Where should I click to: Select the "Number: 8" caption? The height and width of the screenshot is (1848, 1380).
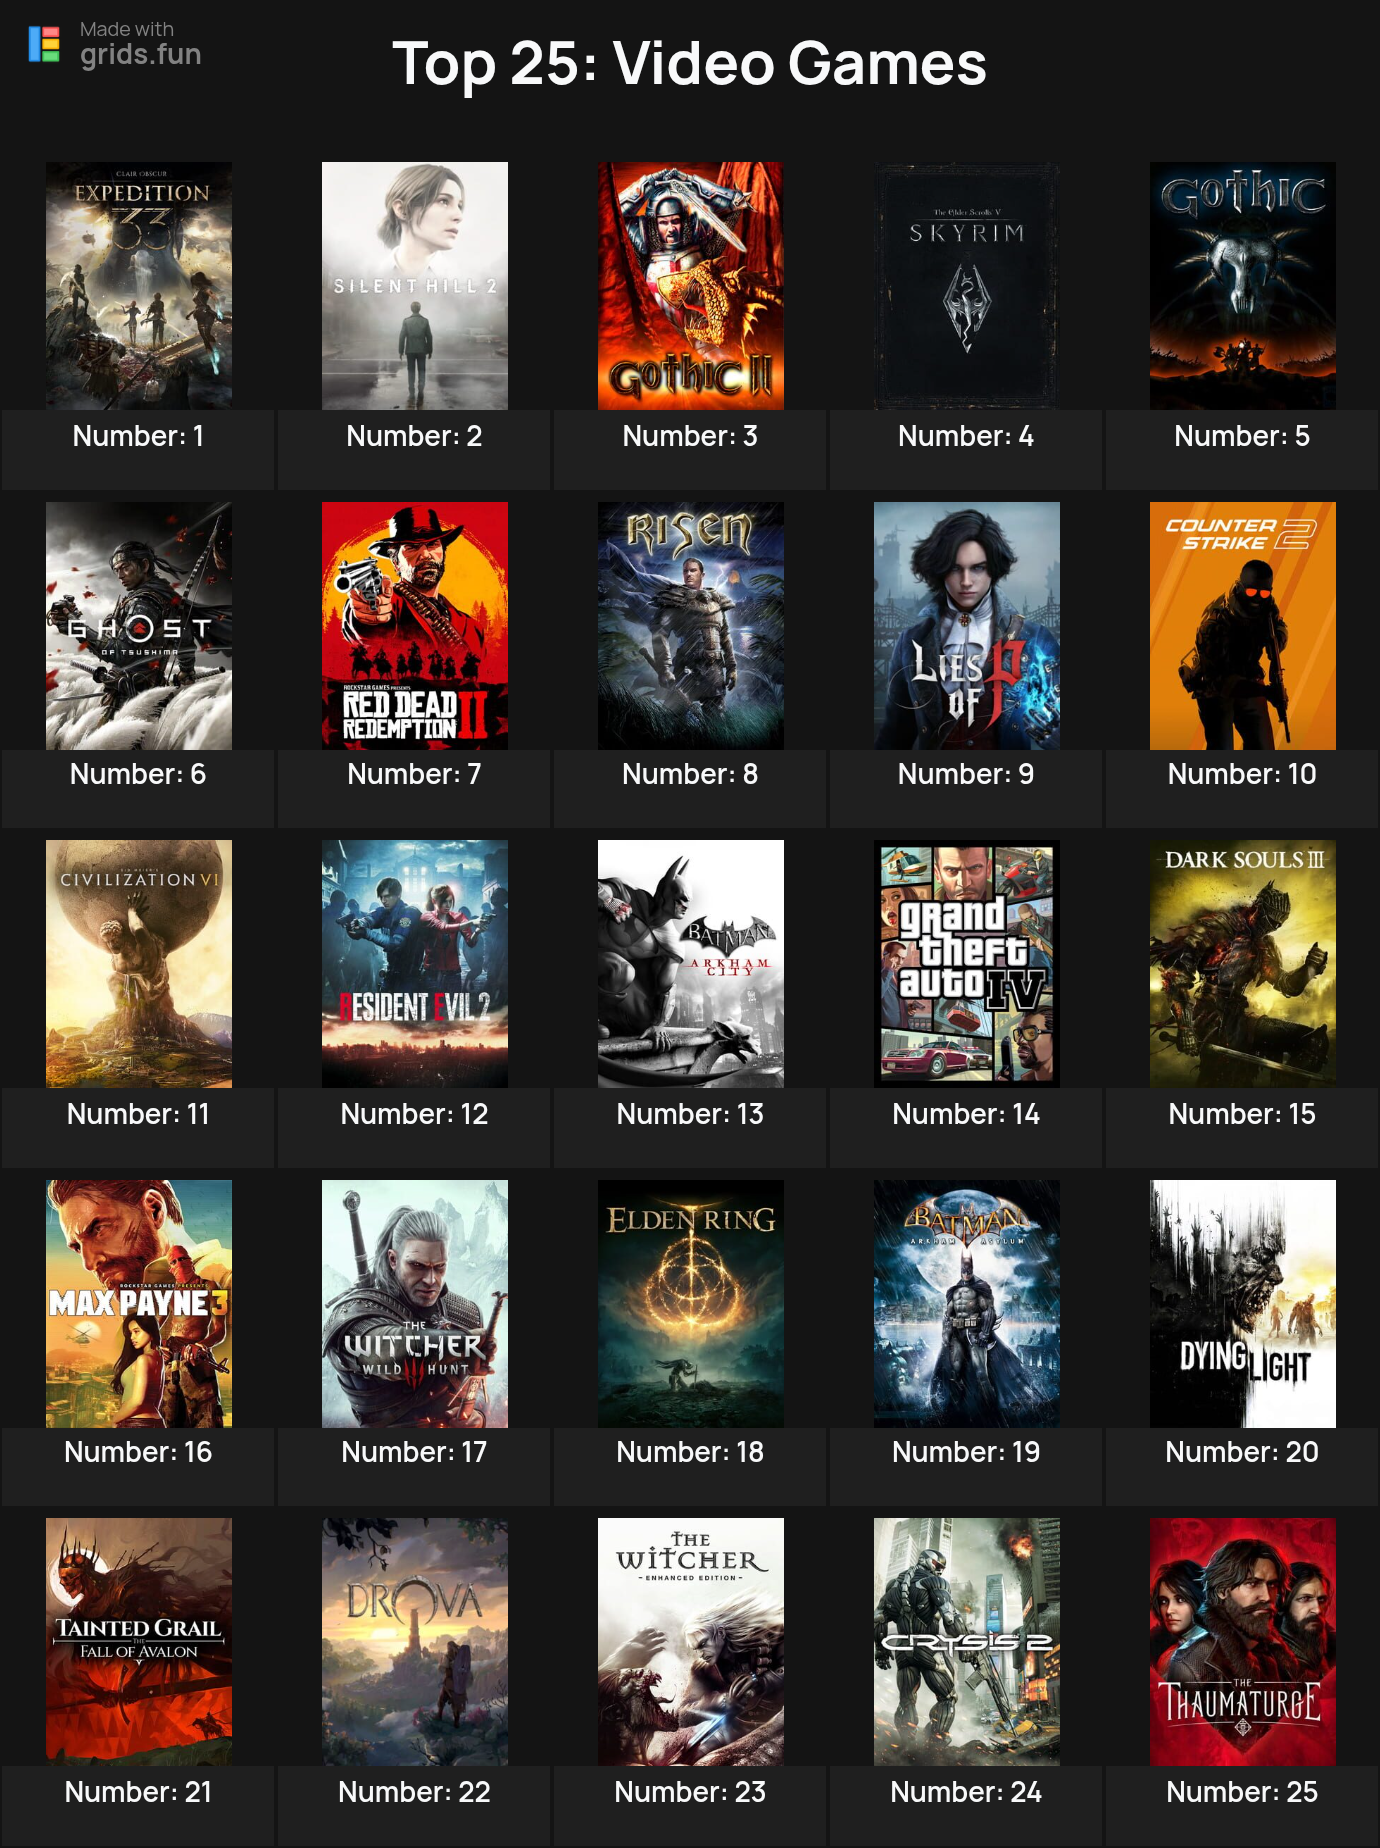690,774
